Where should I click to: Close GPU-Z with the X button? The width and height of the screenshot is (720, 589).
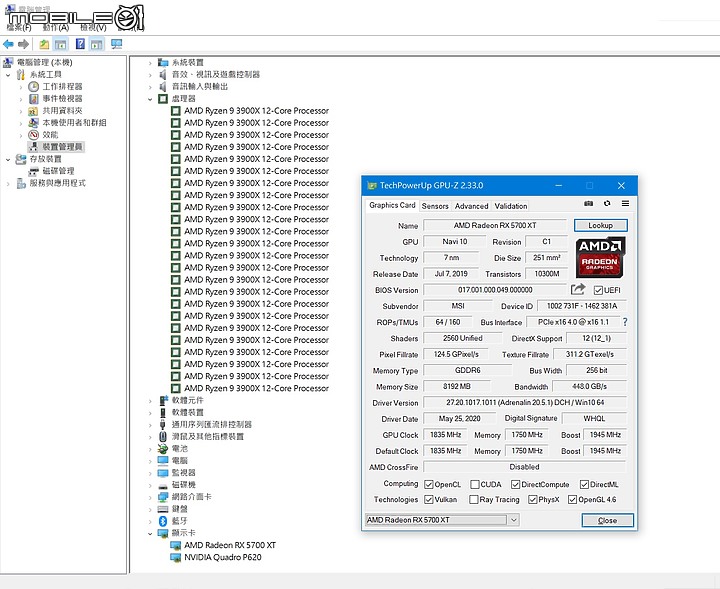[x=621, y=185]
